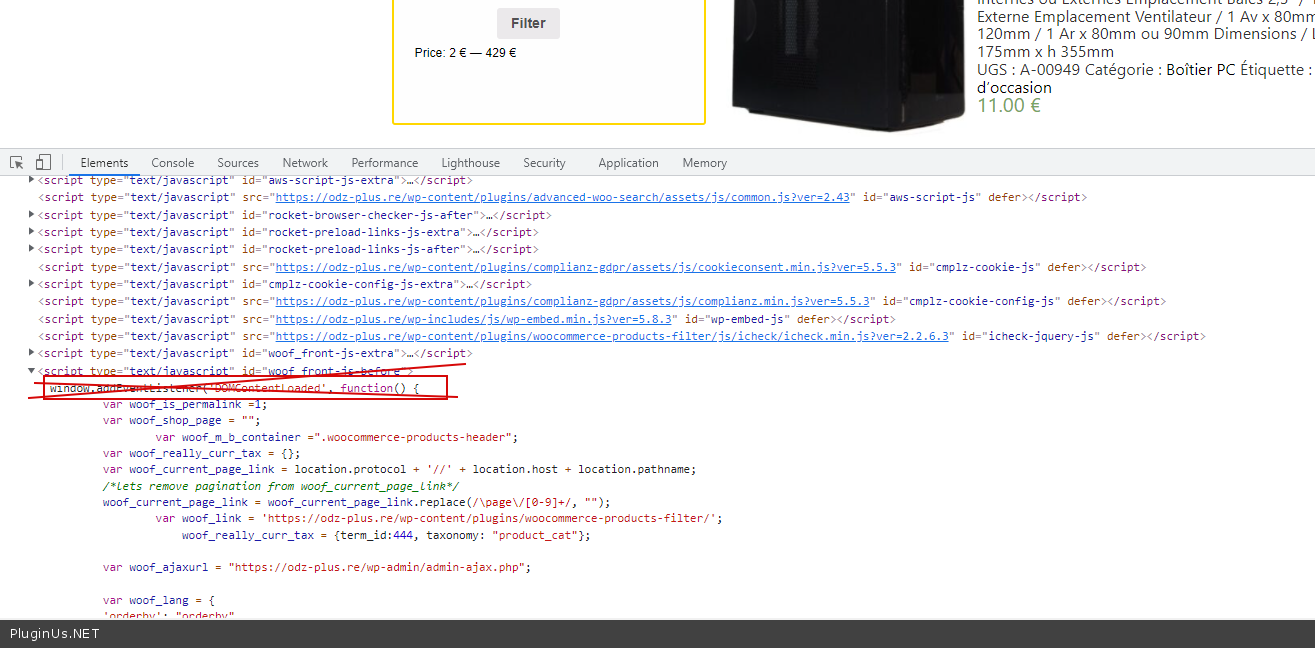Go to the Network tab
This screenshot has width=1315, height=648.
click(305, 163)
